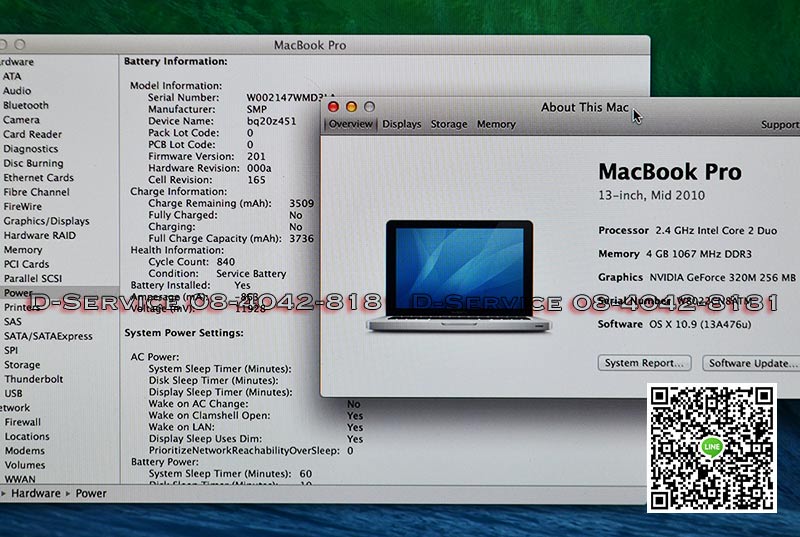Open the Support section in About This Mac
The width and height of the screenshot is (800, 537).
780,124
